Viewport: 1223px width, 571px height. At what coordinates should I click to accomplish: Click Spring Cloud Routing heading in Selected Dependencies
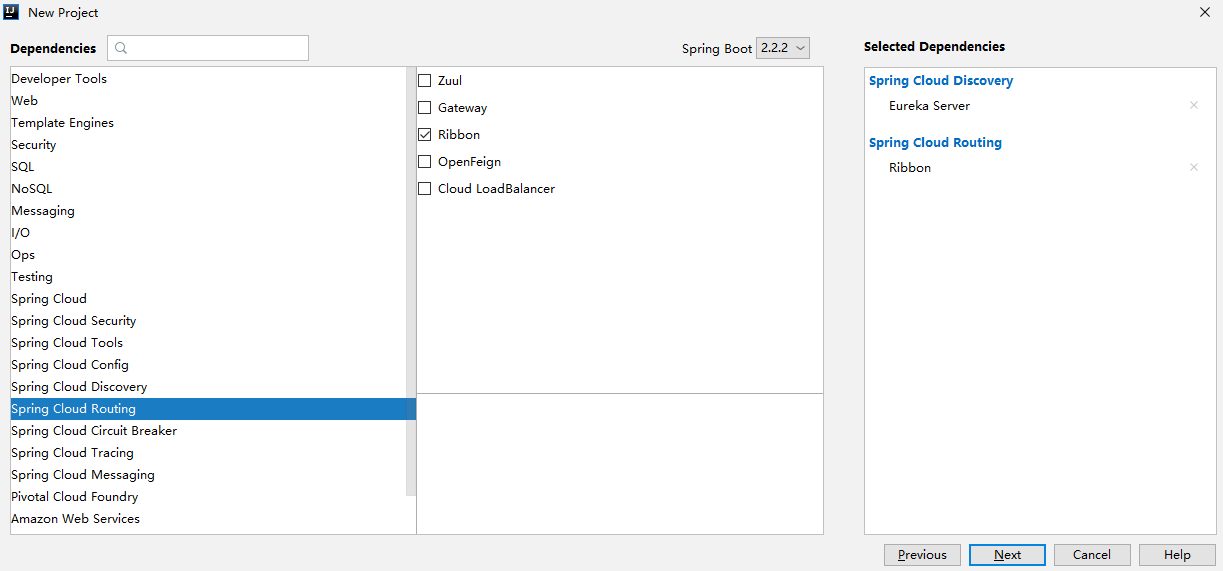(x=935, y=143)
